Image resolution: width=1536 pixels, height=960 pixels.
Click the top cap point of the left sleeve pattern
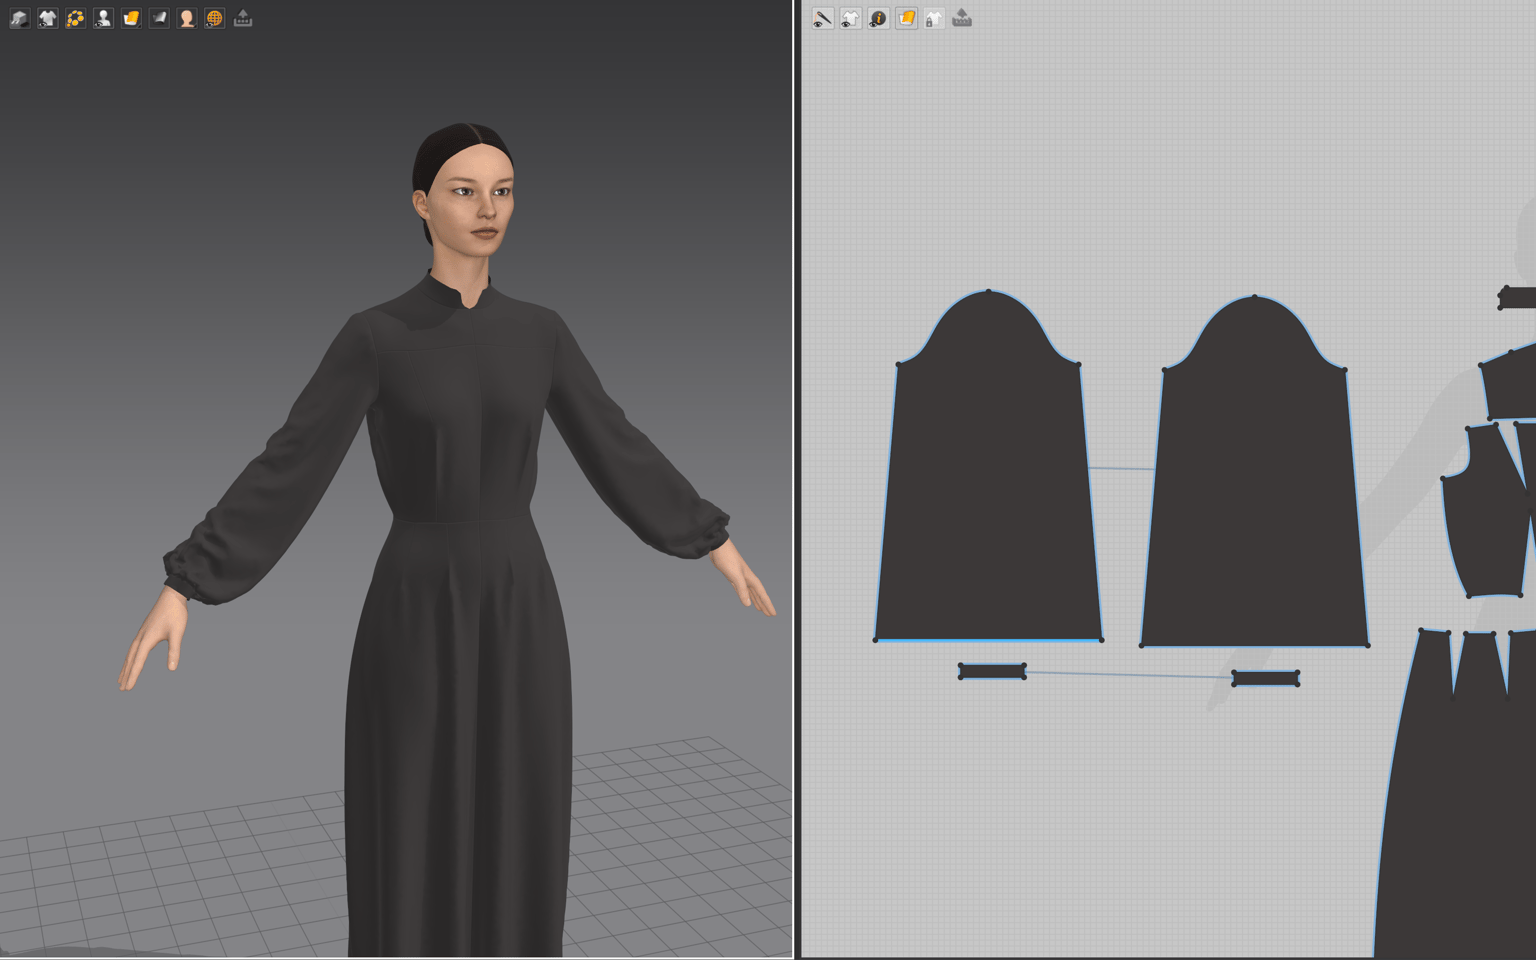pos(989,291)
